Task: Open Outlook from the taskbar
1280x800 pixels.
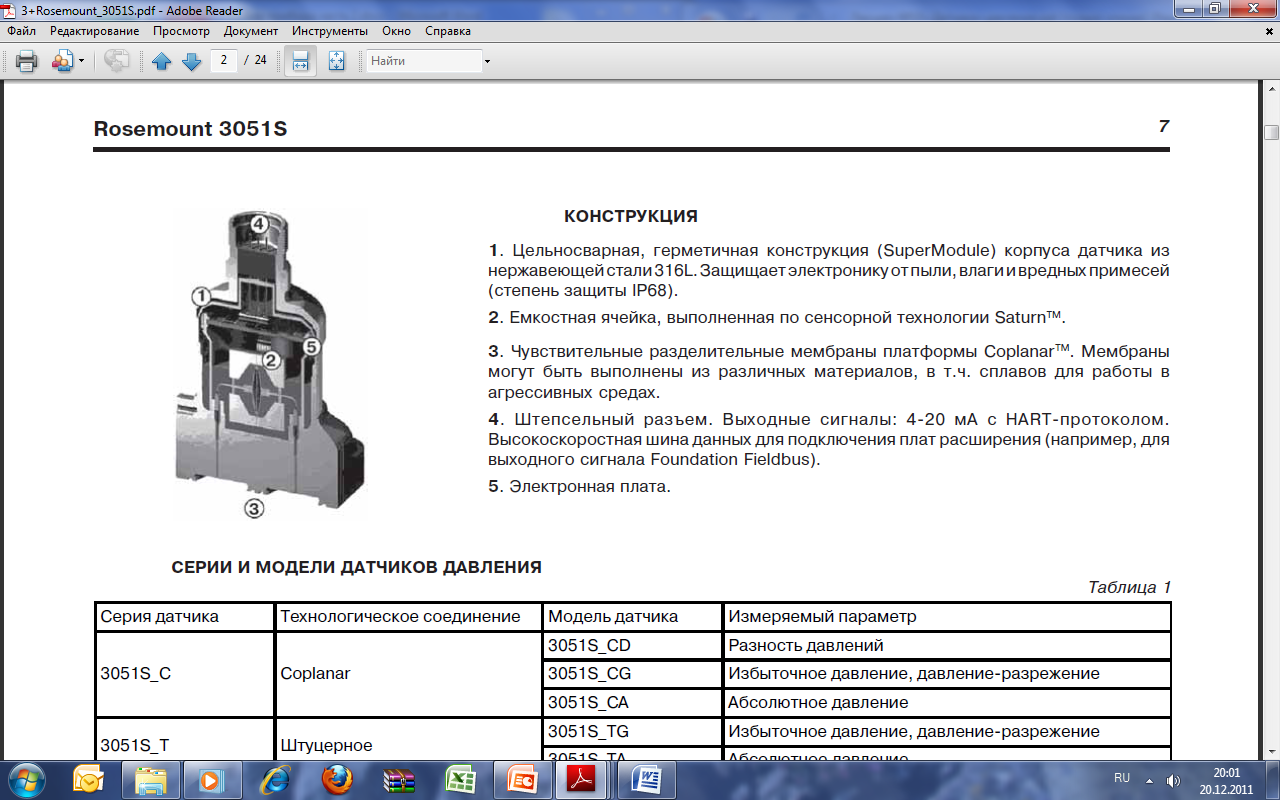Action: (87, 779)
